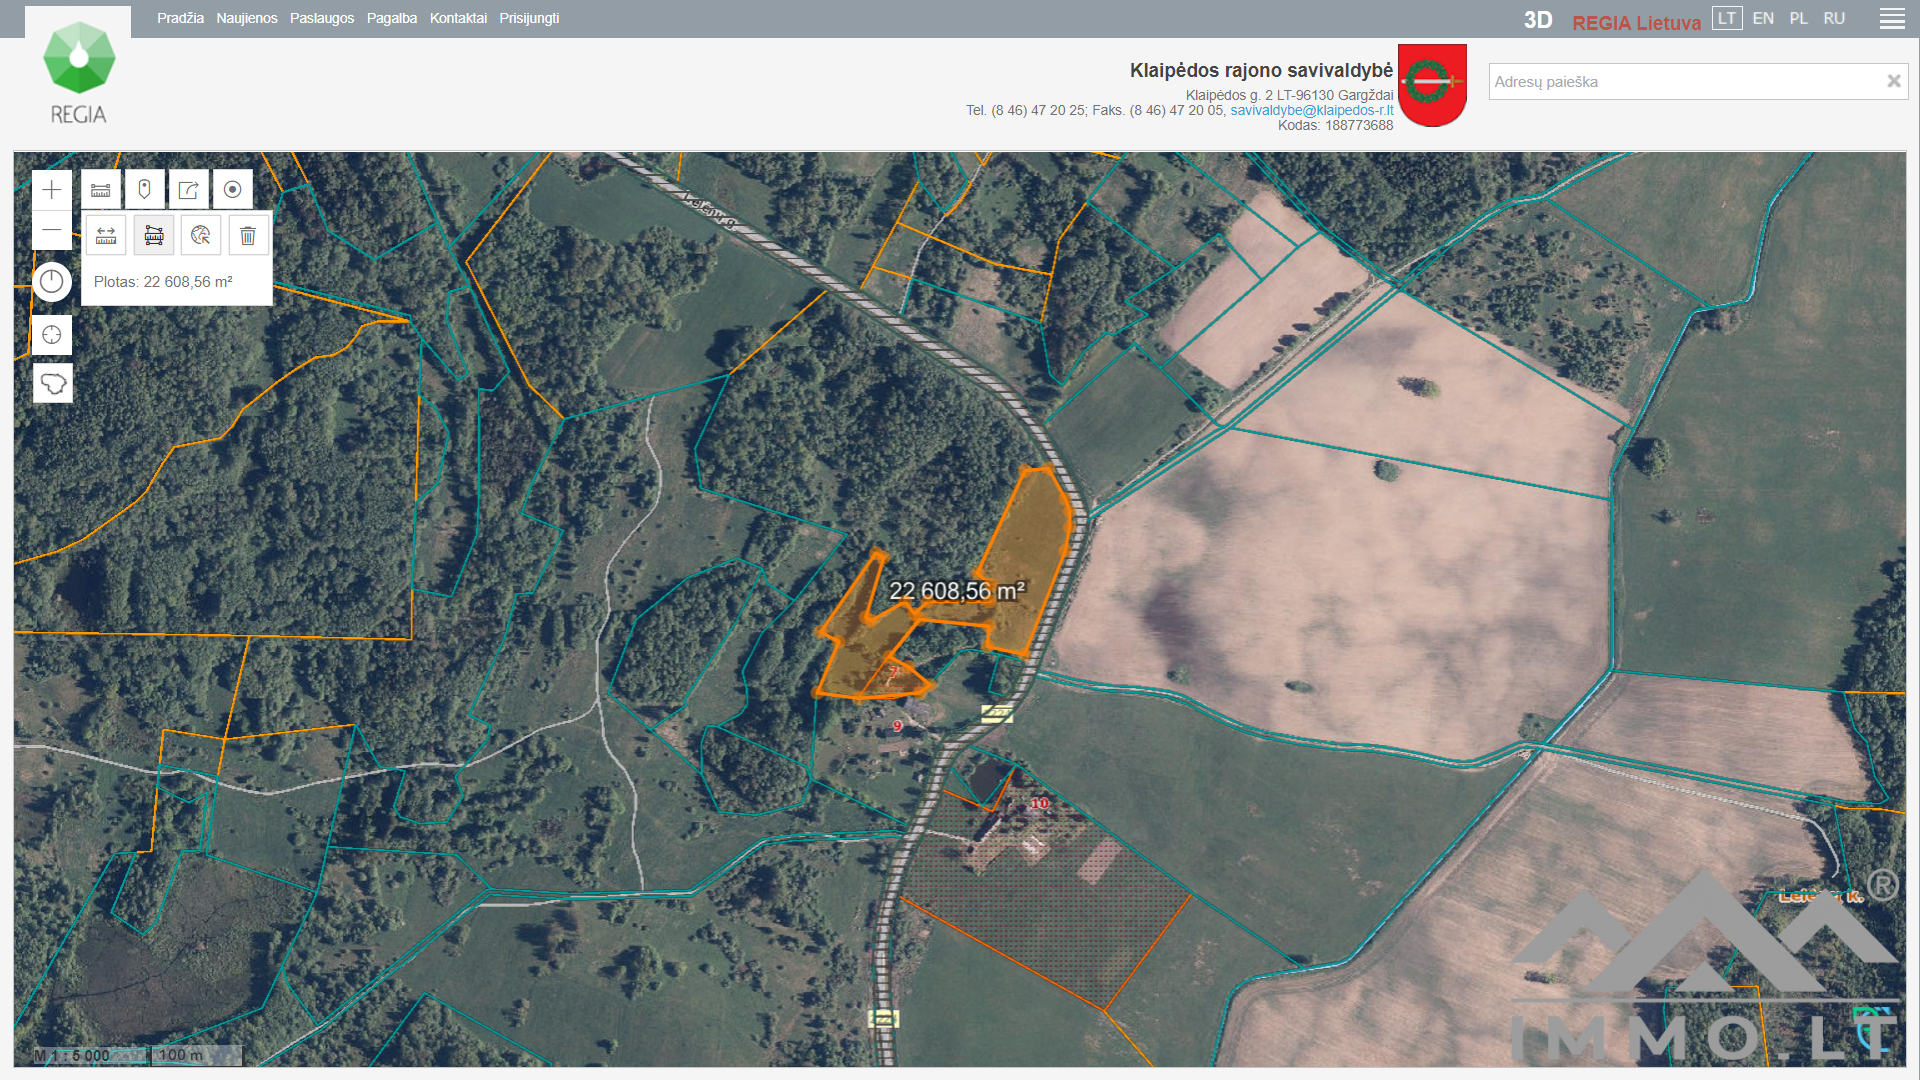
Task: Click the 22 608,56 m² label on the polygon
Action: tap(957, 591)
